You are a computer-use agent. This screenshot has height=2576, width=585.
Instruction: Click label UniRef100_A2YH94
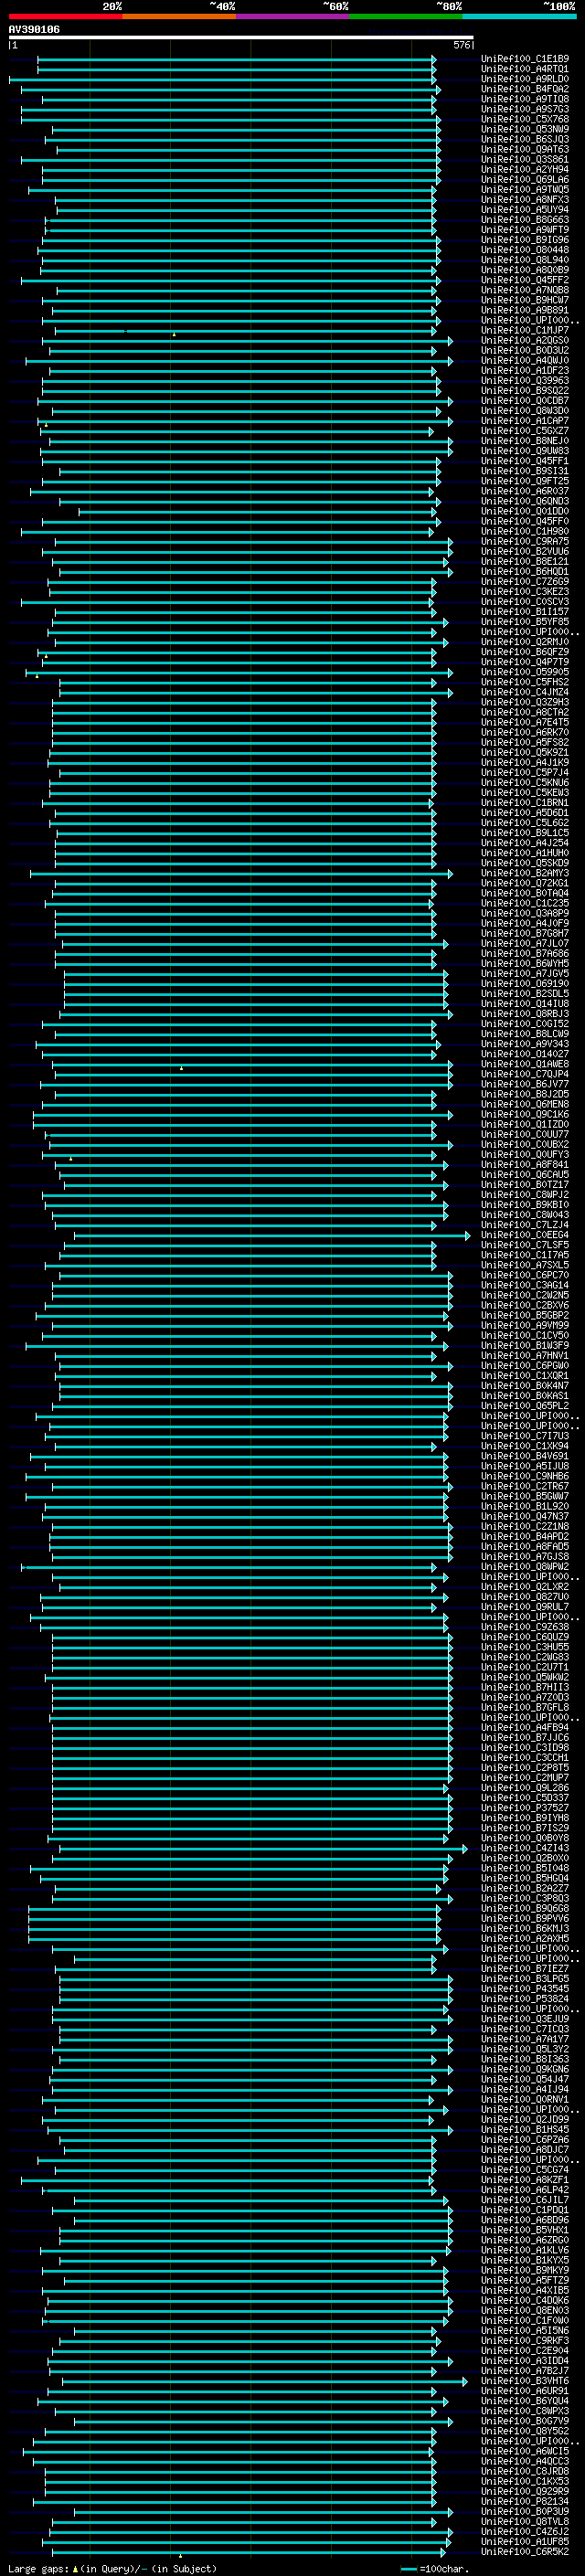tap(525, 170)
